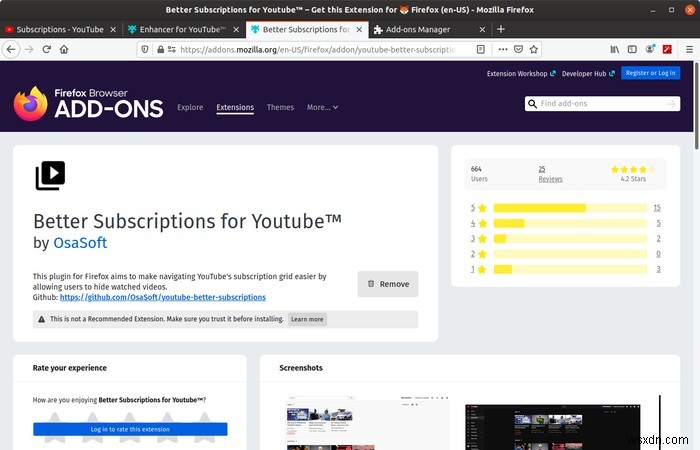This screenshot has height=450, width=700.
Task: Toggle the sidebar icon
Action: pos(632,49)
